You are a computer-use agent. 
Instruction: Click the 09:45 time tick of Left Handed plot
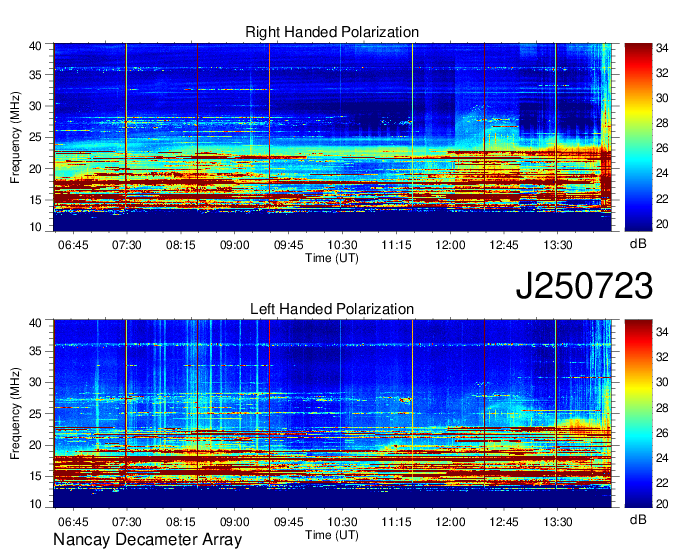pyautogui.click(x=288, y=522)
